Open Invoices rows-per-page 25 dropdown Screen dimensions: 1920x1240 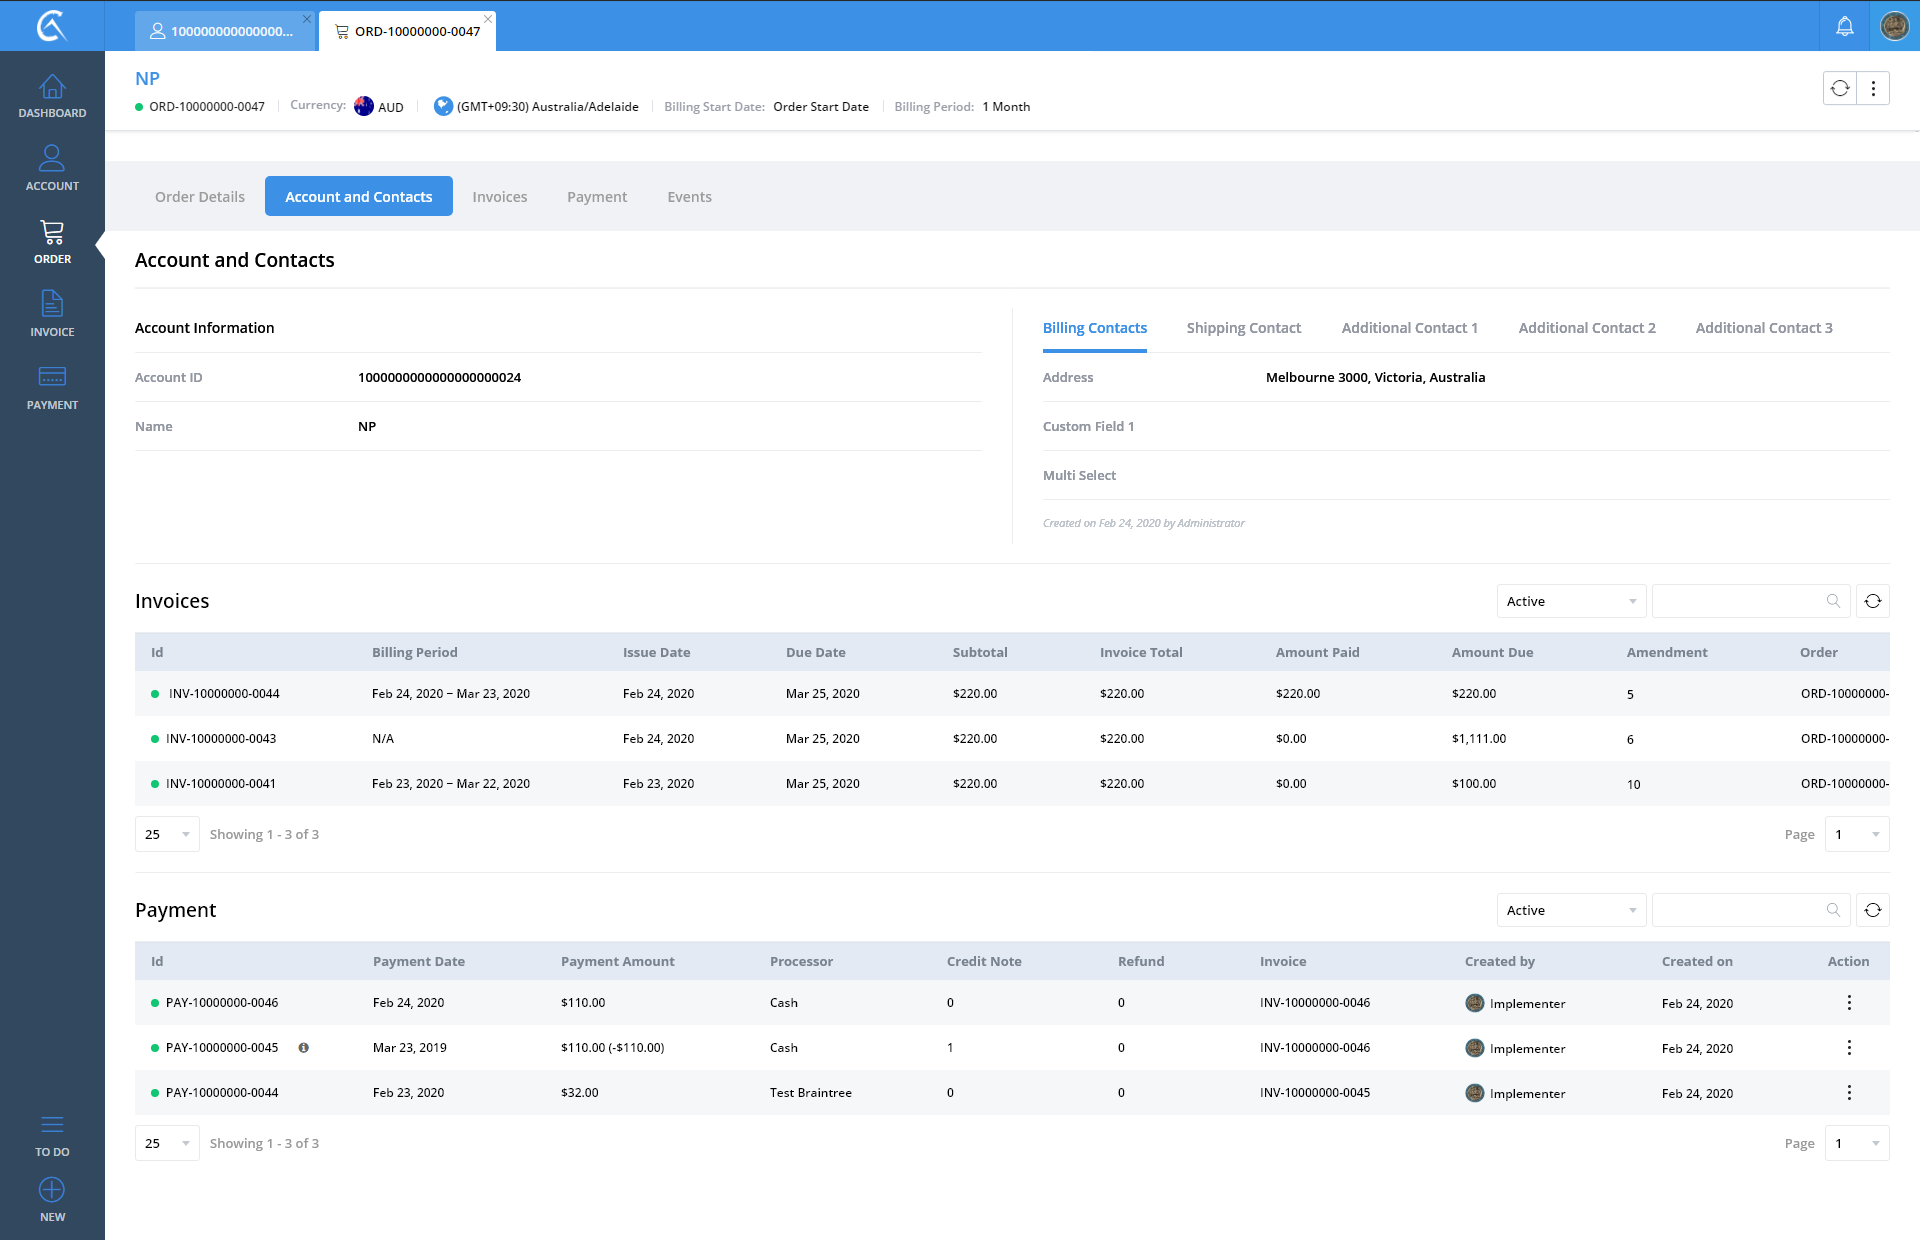coord(167,834)
